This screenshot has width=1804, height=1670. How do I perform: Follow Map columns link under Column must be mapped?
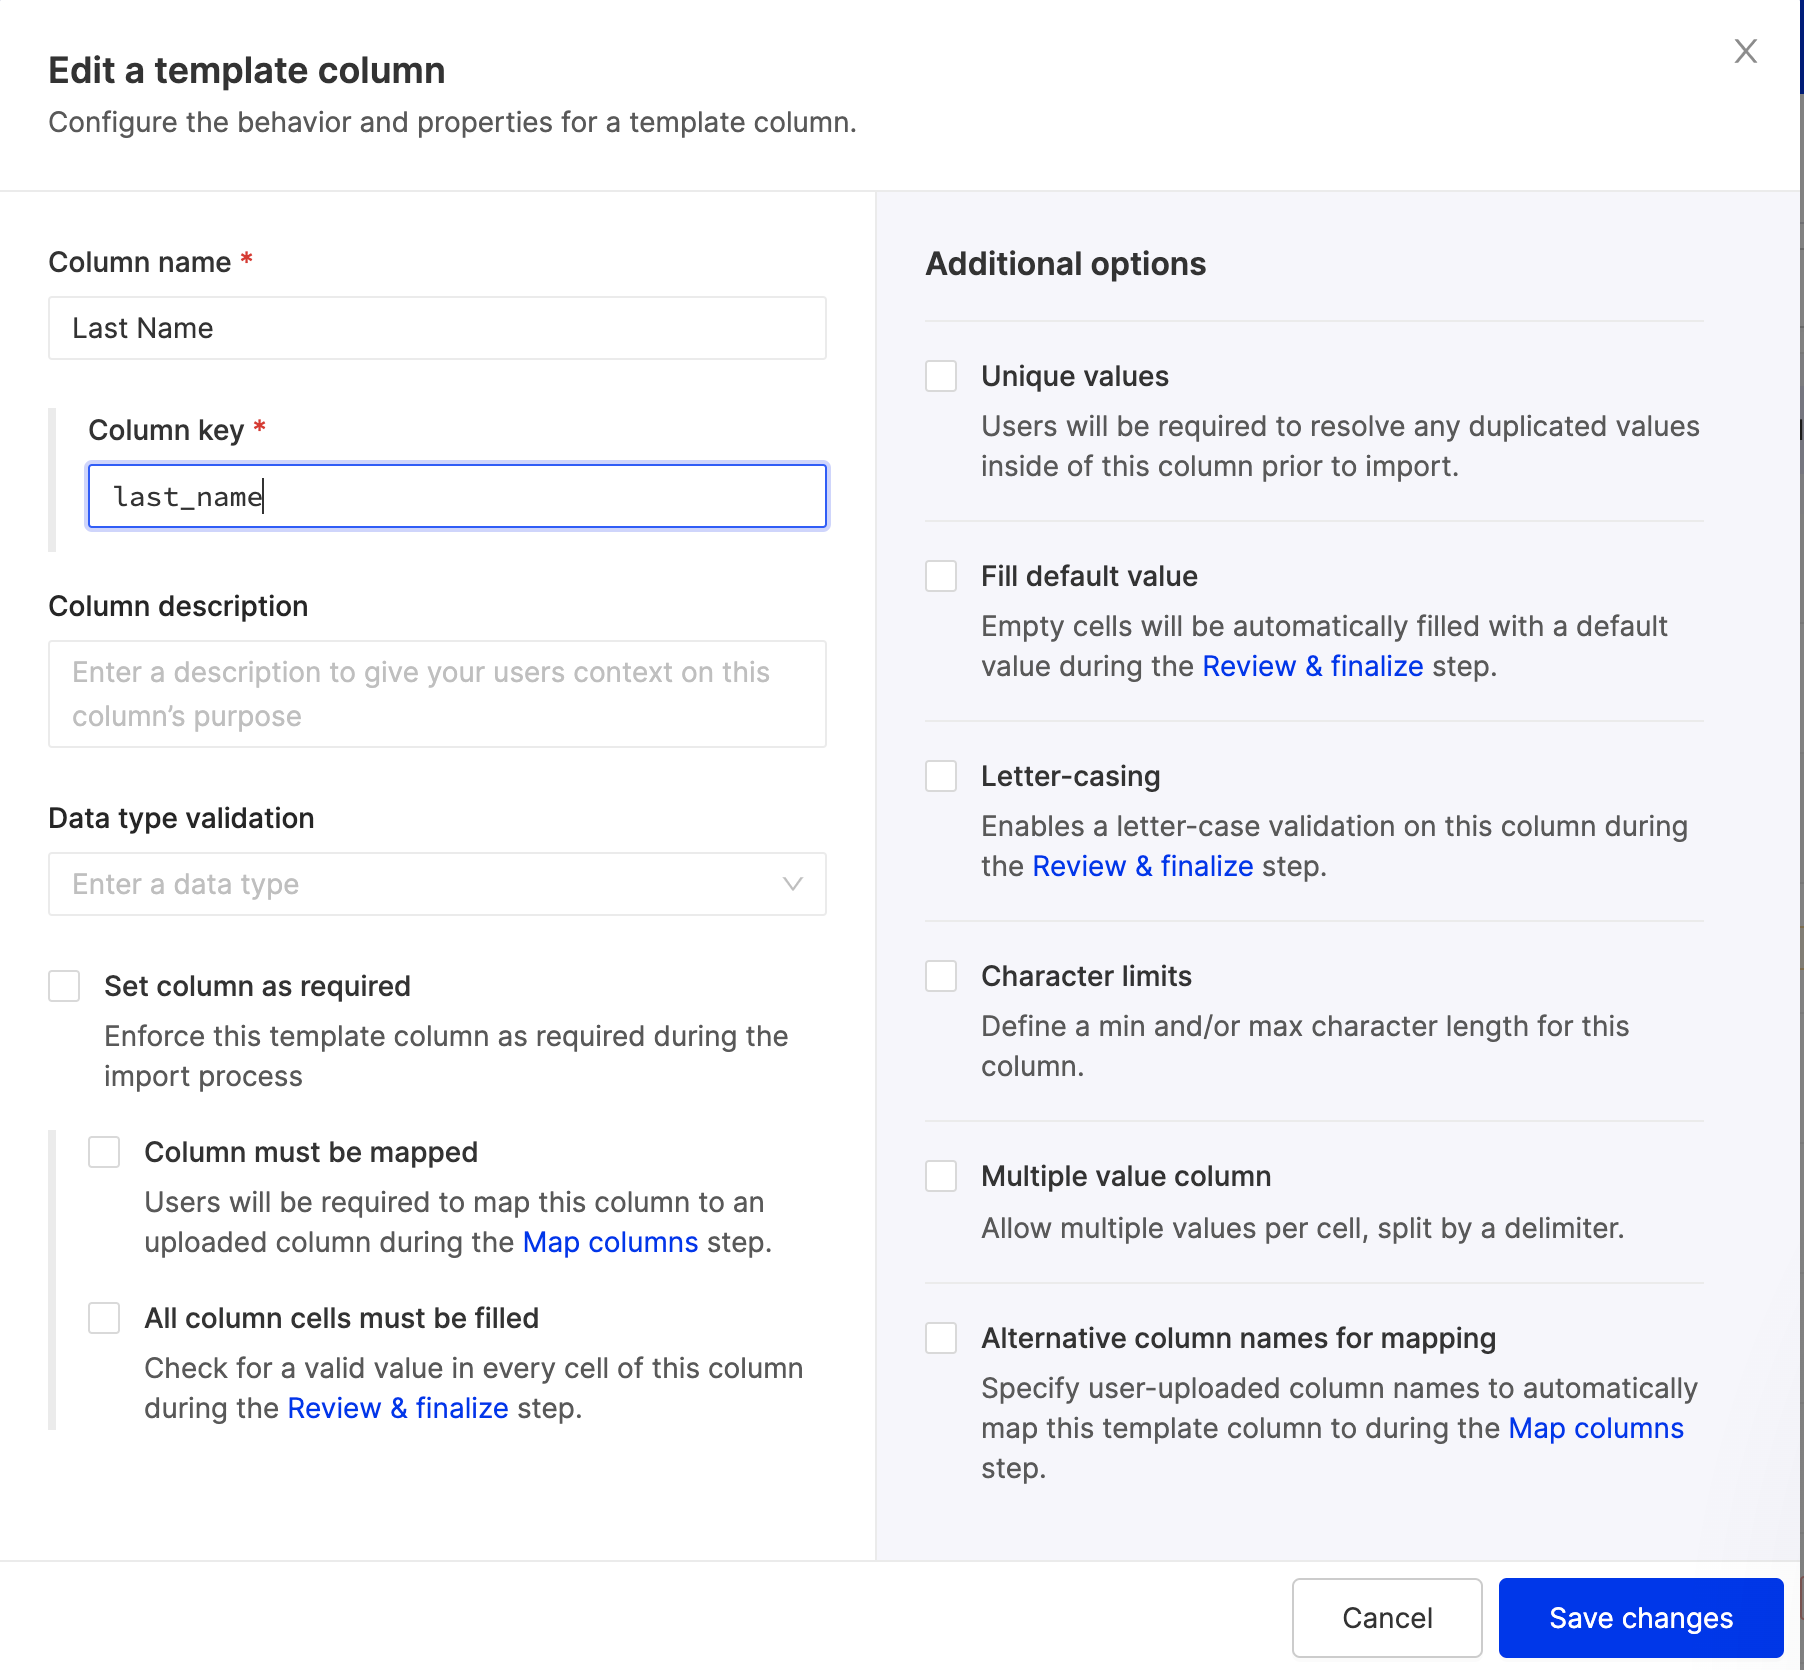(610, 1242)
